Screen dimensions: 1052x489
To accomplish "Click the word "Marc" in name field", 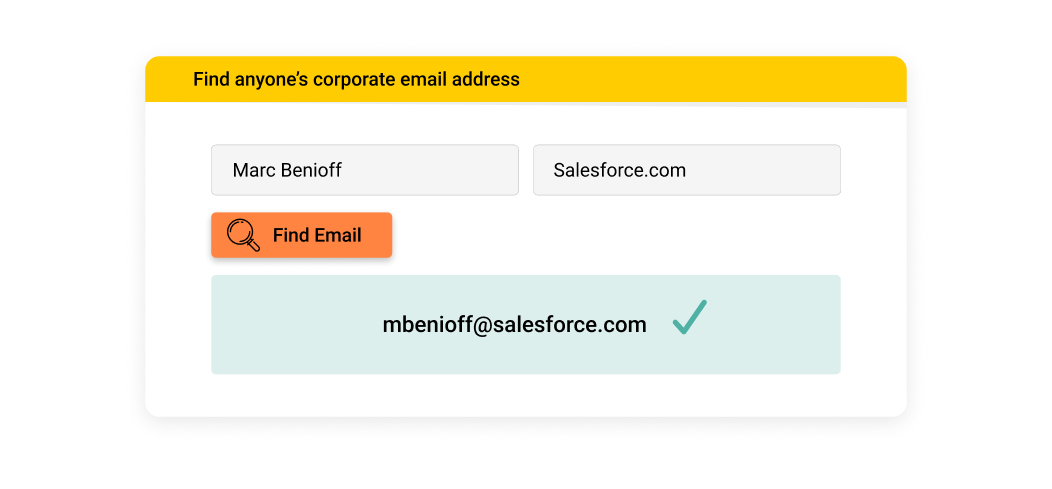I will tap(253, 170).
